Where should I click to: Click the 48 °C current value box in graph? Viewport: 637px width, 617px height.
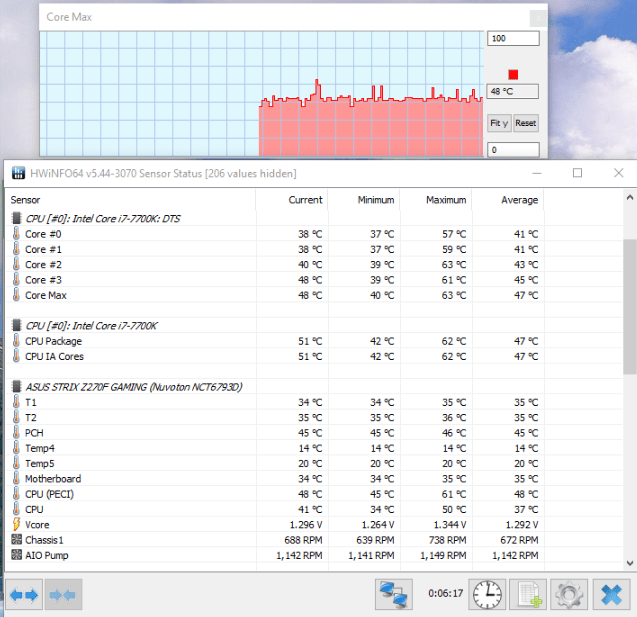click(513, 91)
